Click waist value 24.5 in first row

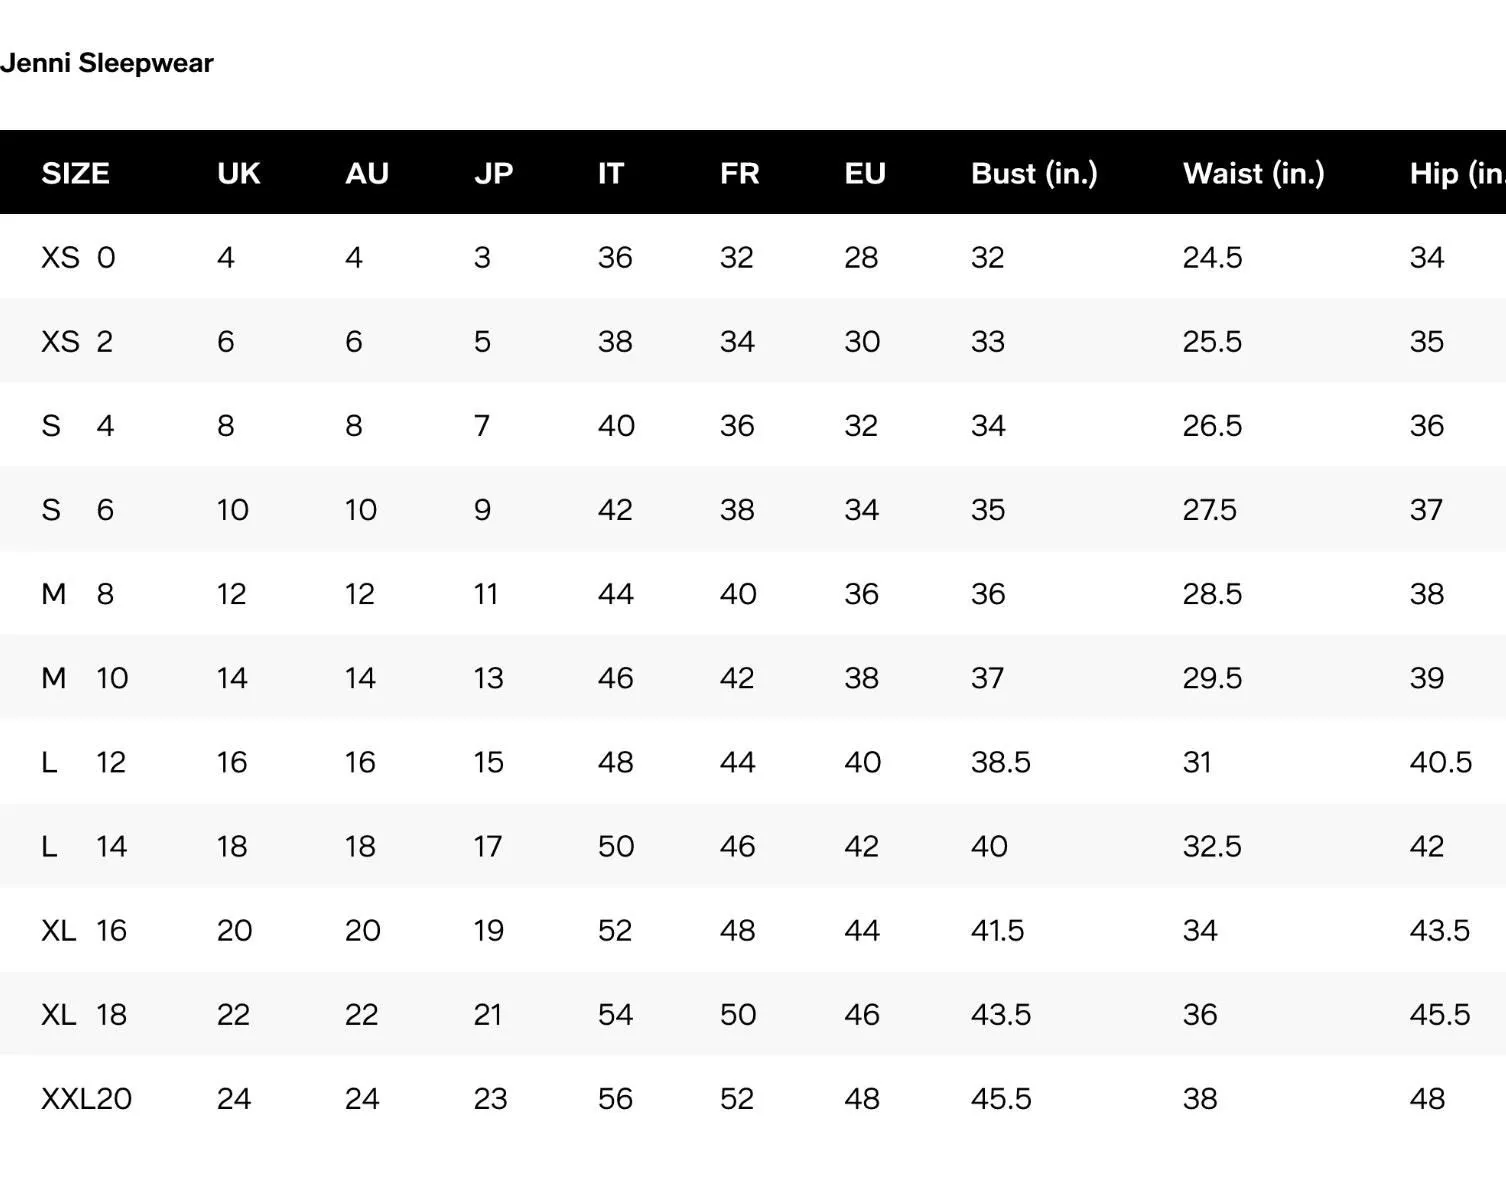pos(1212,257)
